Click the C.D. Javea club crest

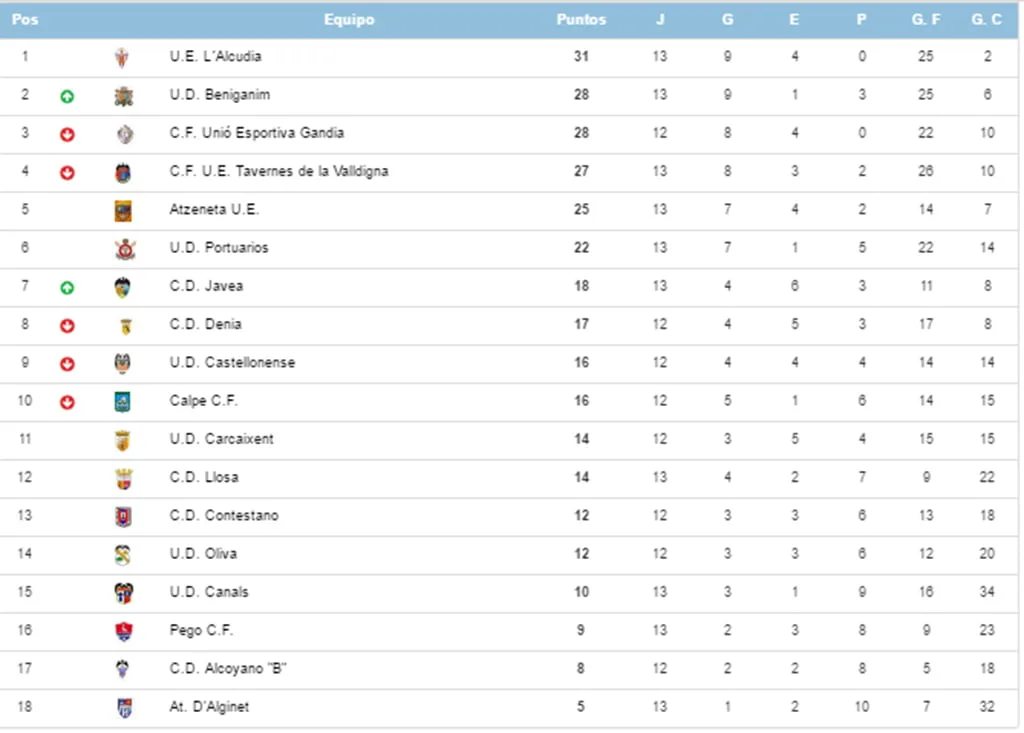coord(122,287)
